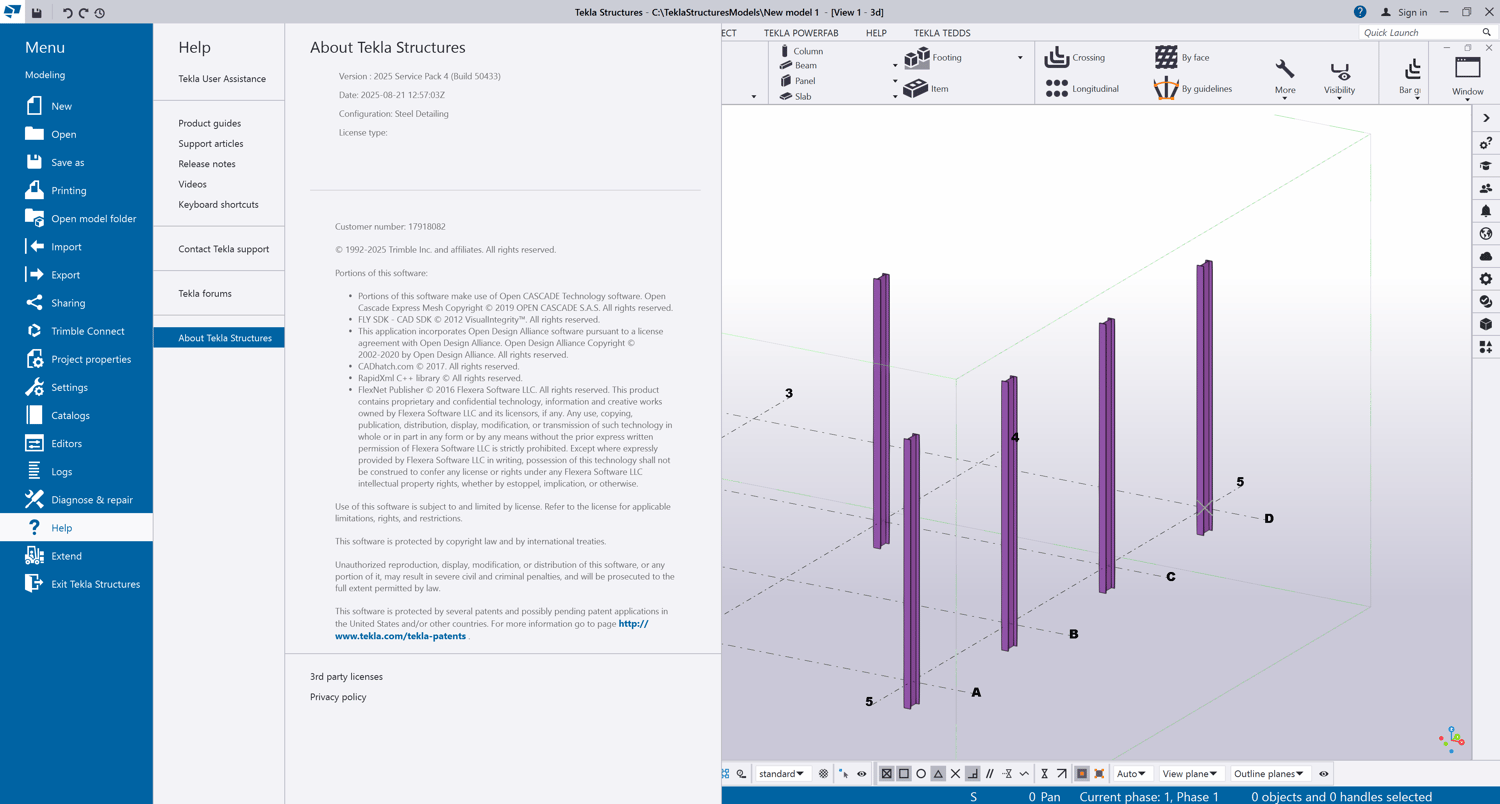Toggle the eye icon after Outline planes
This screenshot has height=804, width=1500.
[x=1324, y=774]
